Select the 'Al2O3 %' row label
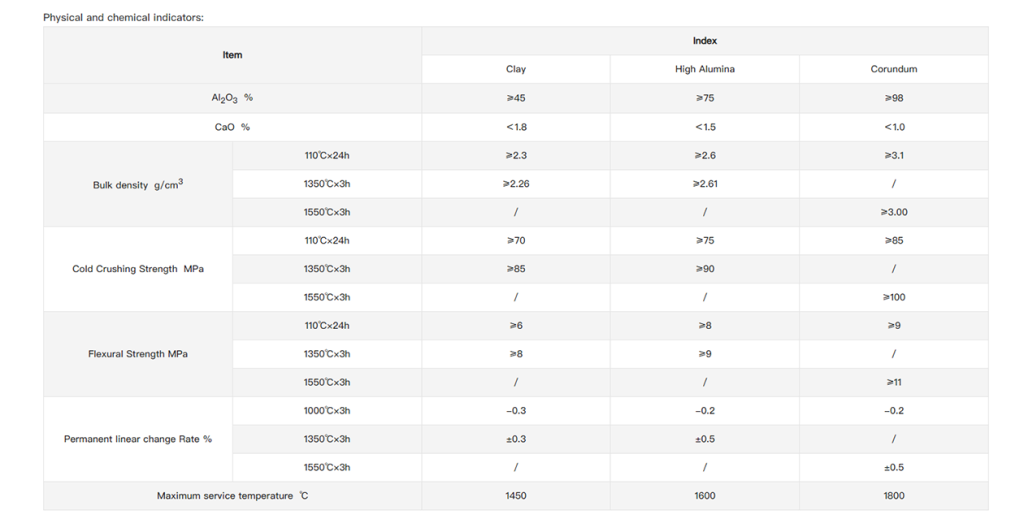The image size is (1024, 532). point(232,98)
